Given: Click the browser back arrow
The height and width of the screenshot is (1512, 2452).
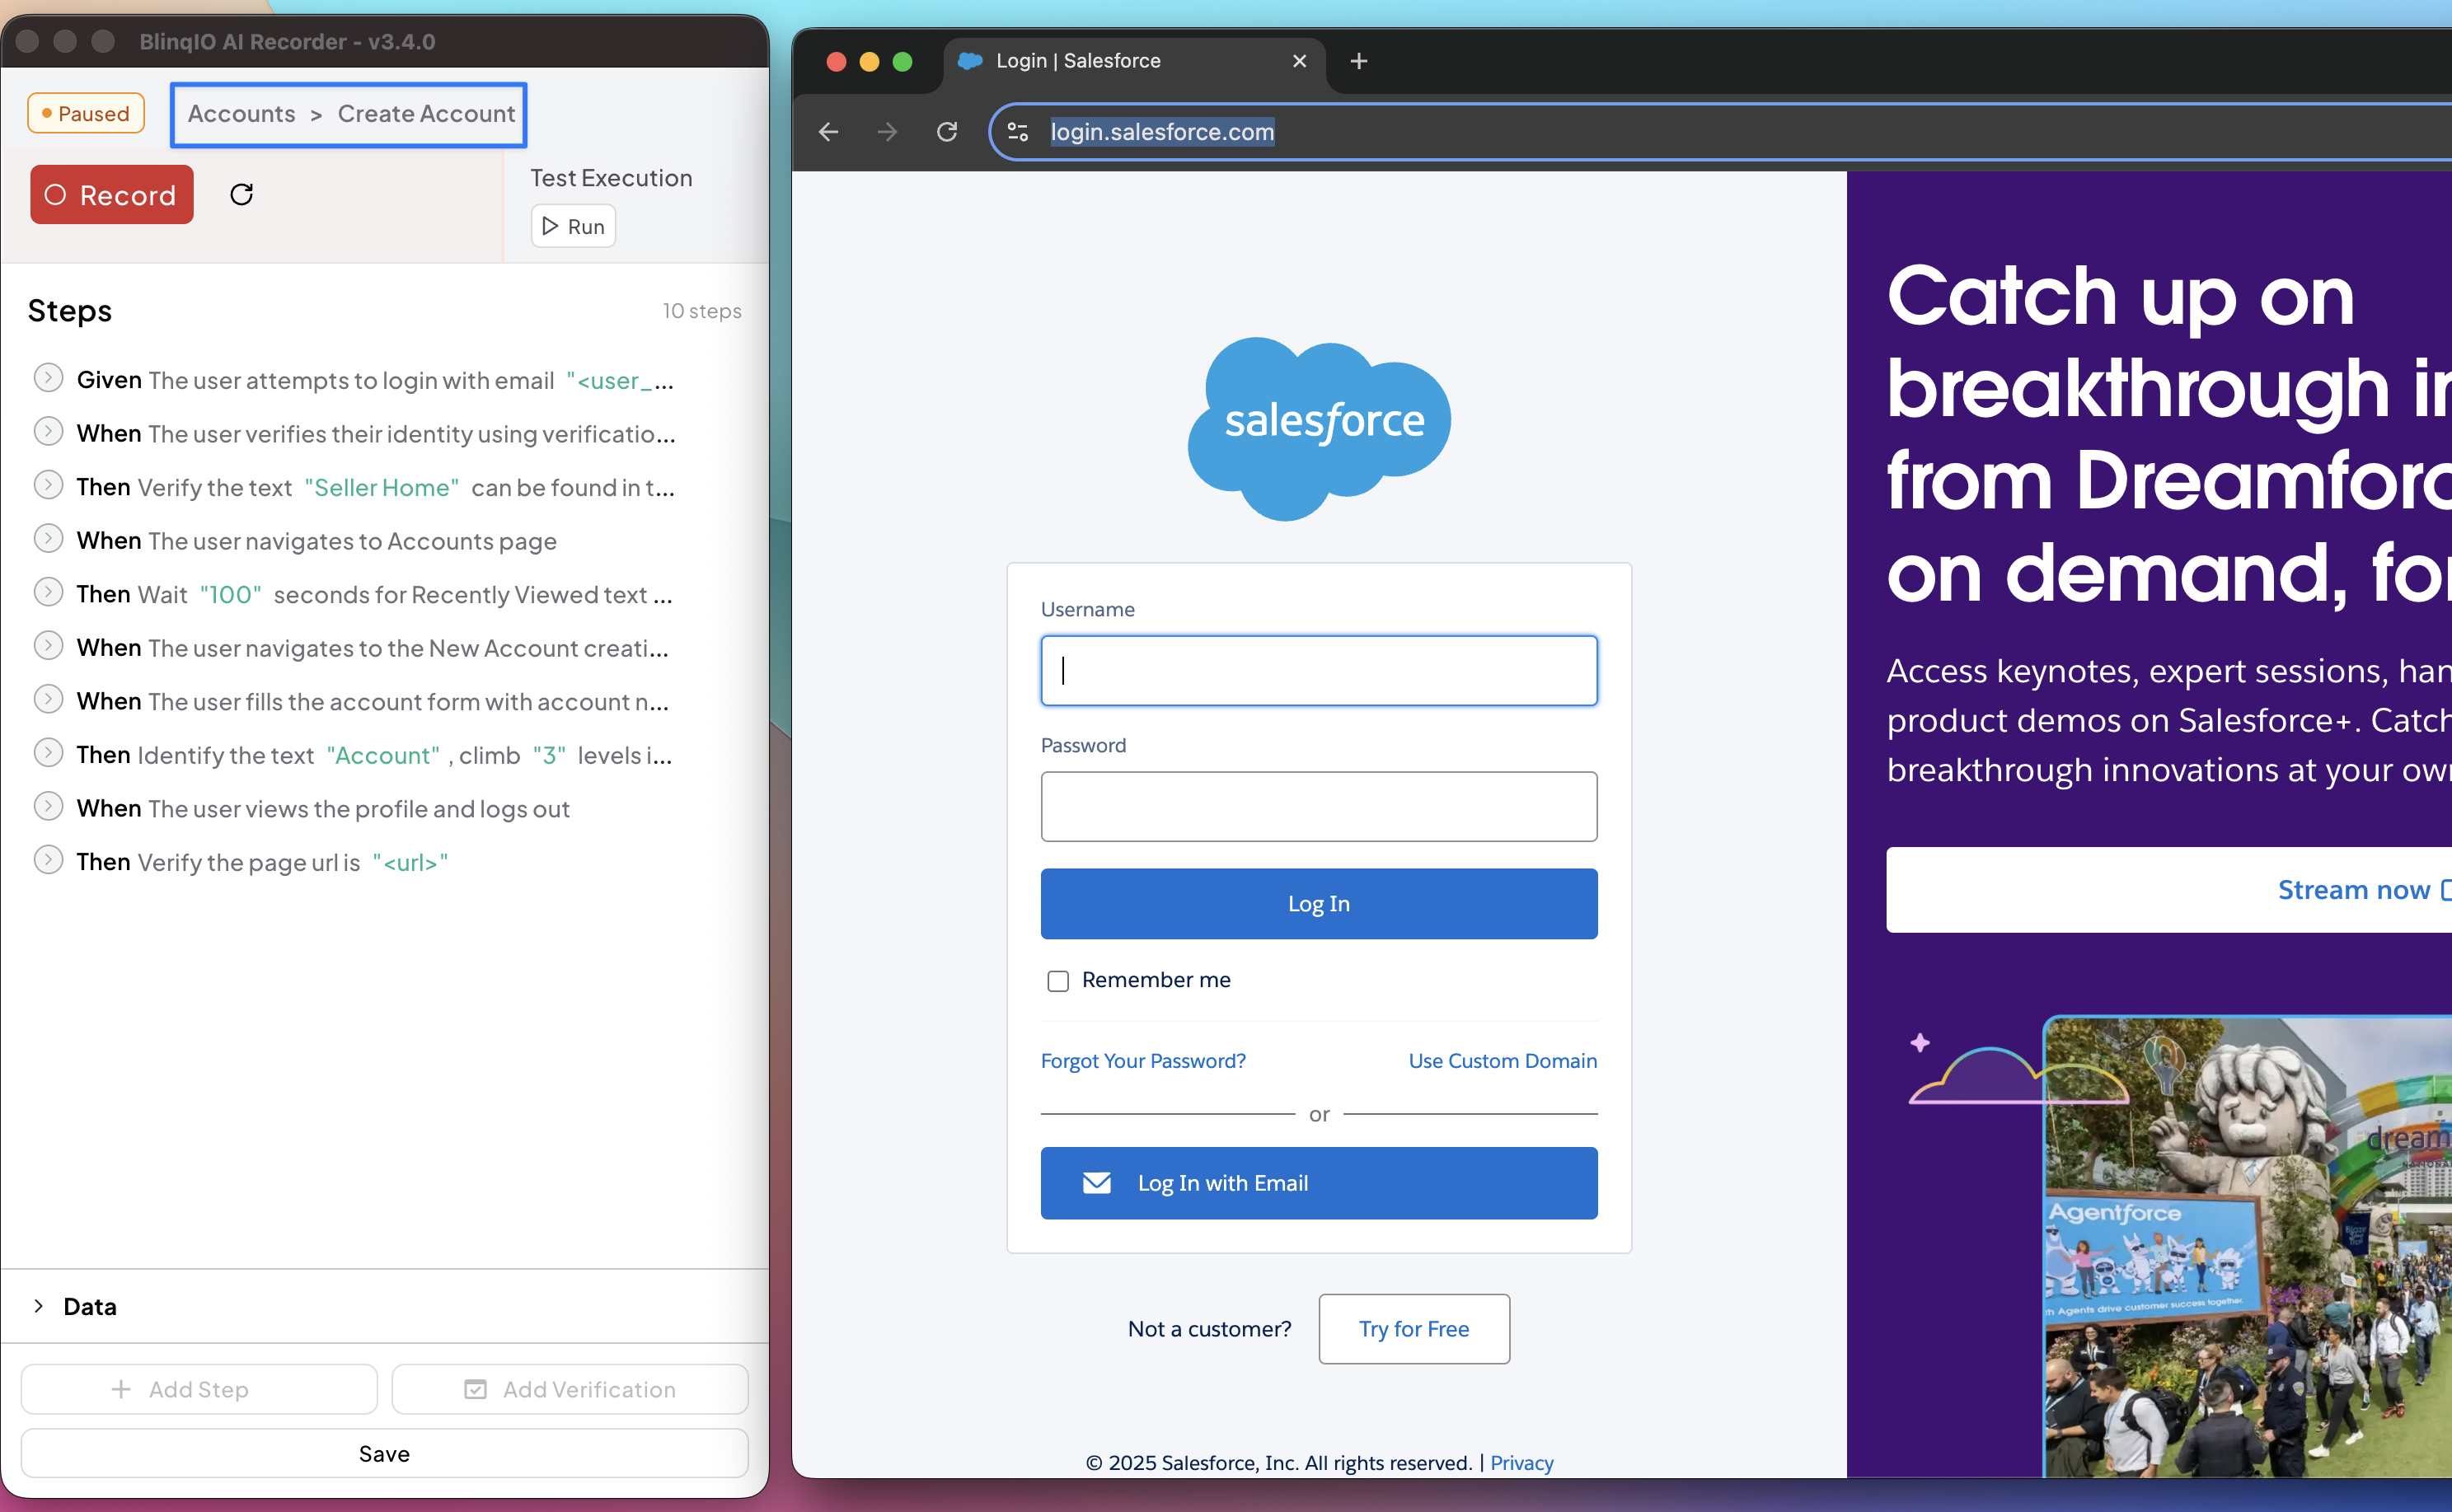Looking at the screenshot, I should coord(828,132).
